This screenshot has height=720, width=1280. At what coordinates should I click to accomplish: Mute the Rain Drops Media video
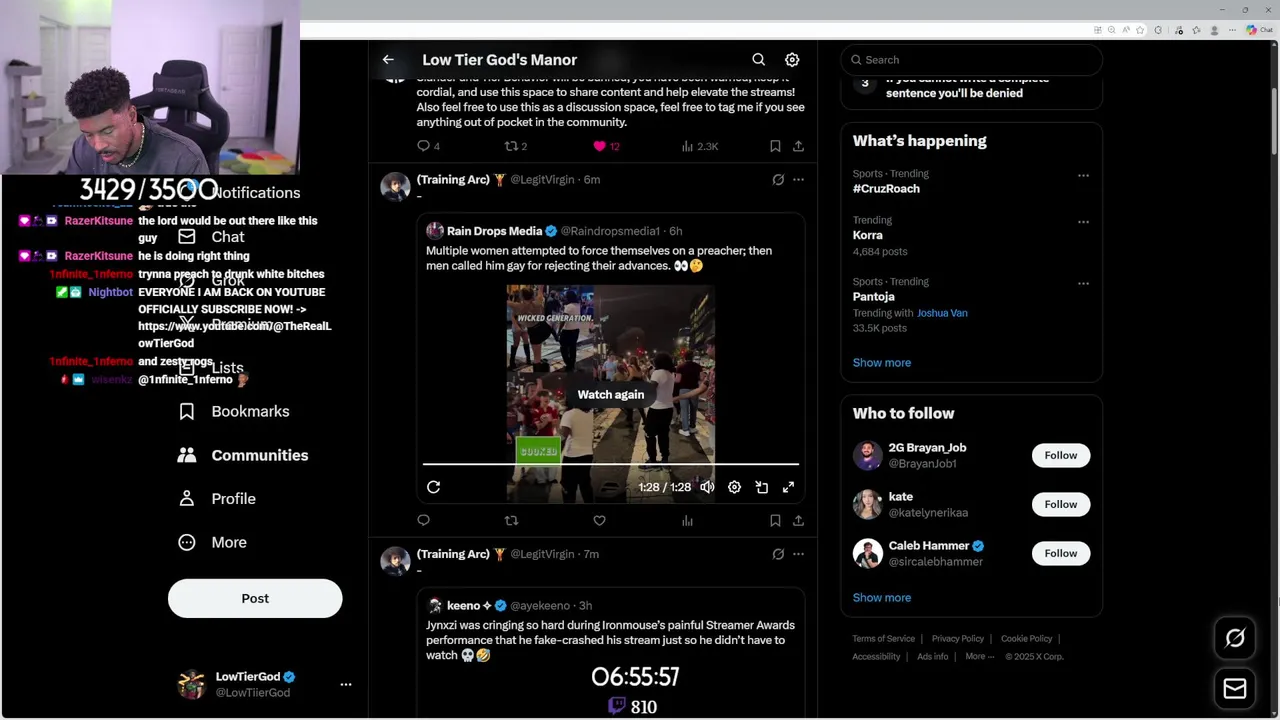coord(707,487)
